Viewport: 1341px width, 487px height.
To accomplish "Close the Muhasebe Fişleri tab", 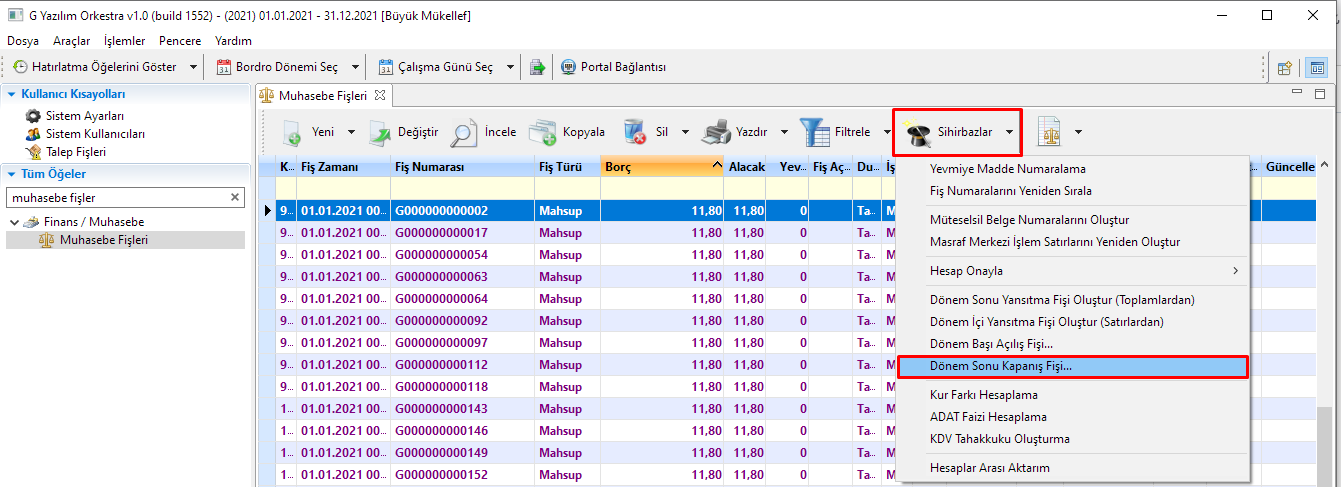I will coord(380,95).
